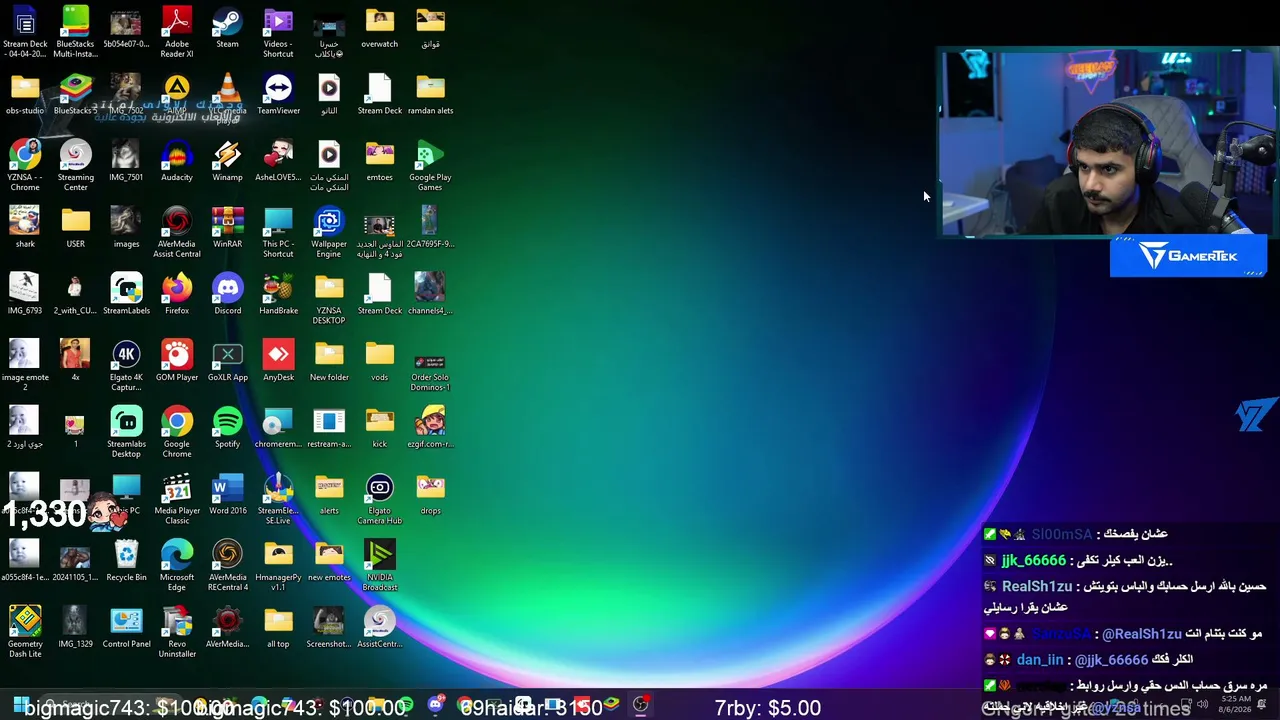Image resolution: width=1280 pixels, height=720 pixels.
Task: Open the taskbar clock and date
Action: pyautogui.click(x=1234, y=705)
